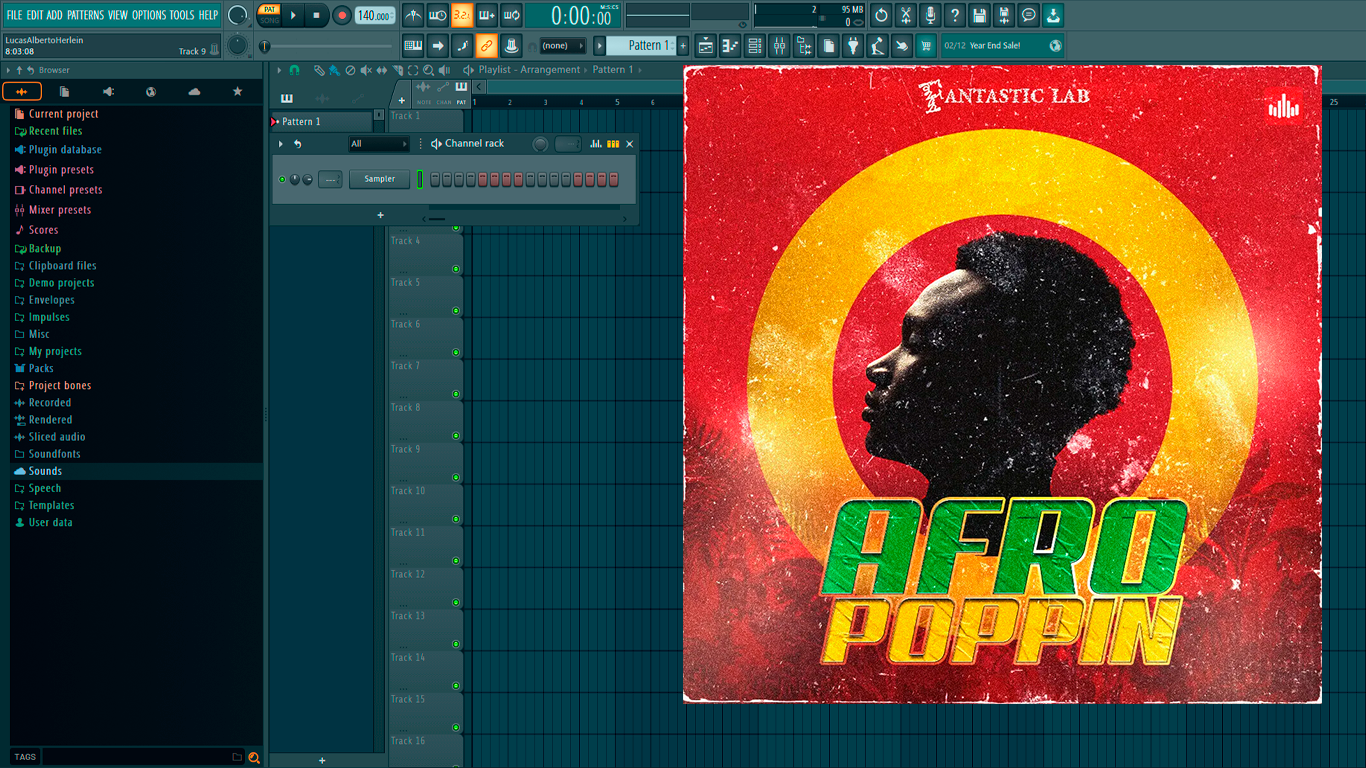Screen dimensions: 1366x768
Task: Click the 140.000 tempo field
Action: point(375,15)
